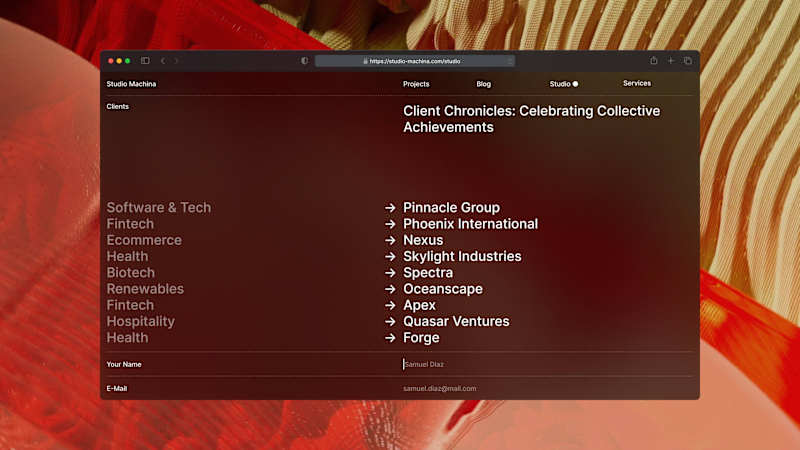This screenshot has height=450, width=800.
Task: Open the Quasar Ventures client link
Action: 456,321
